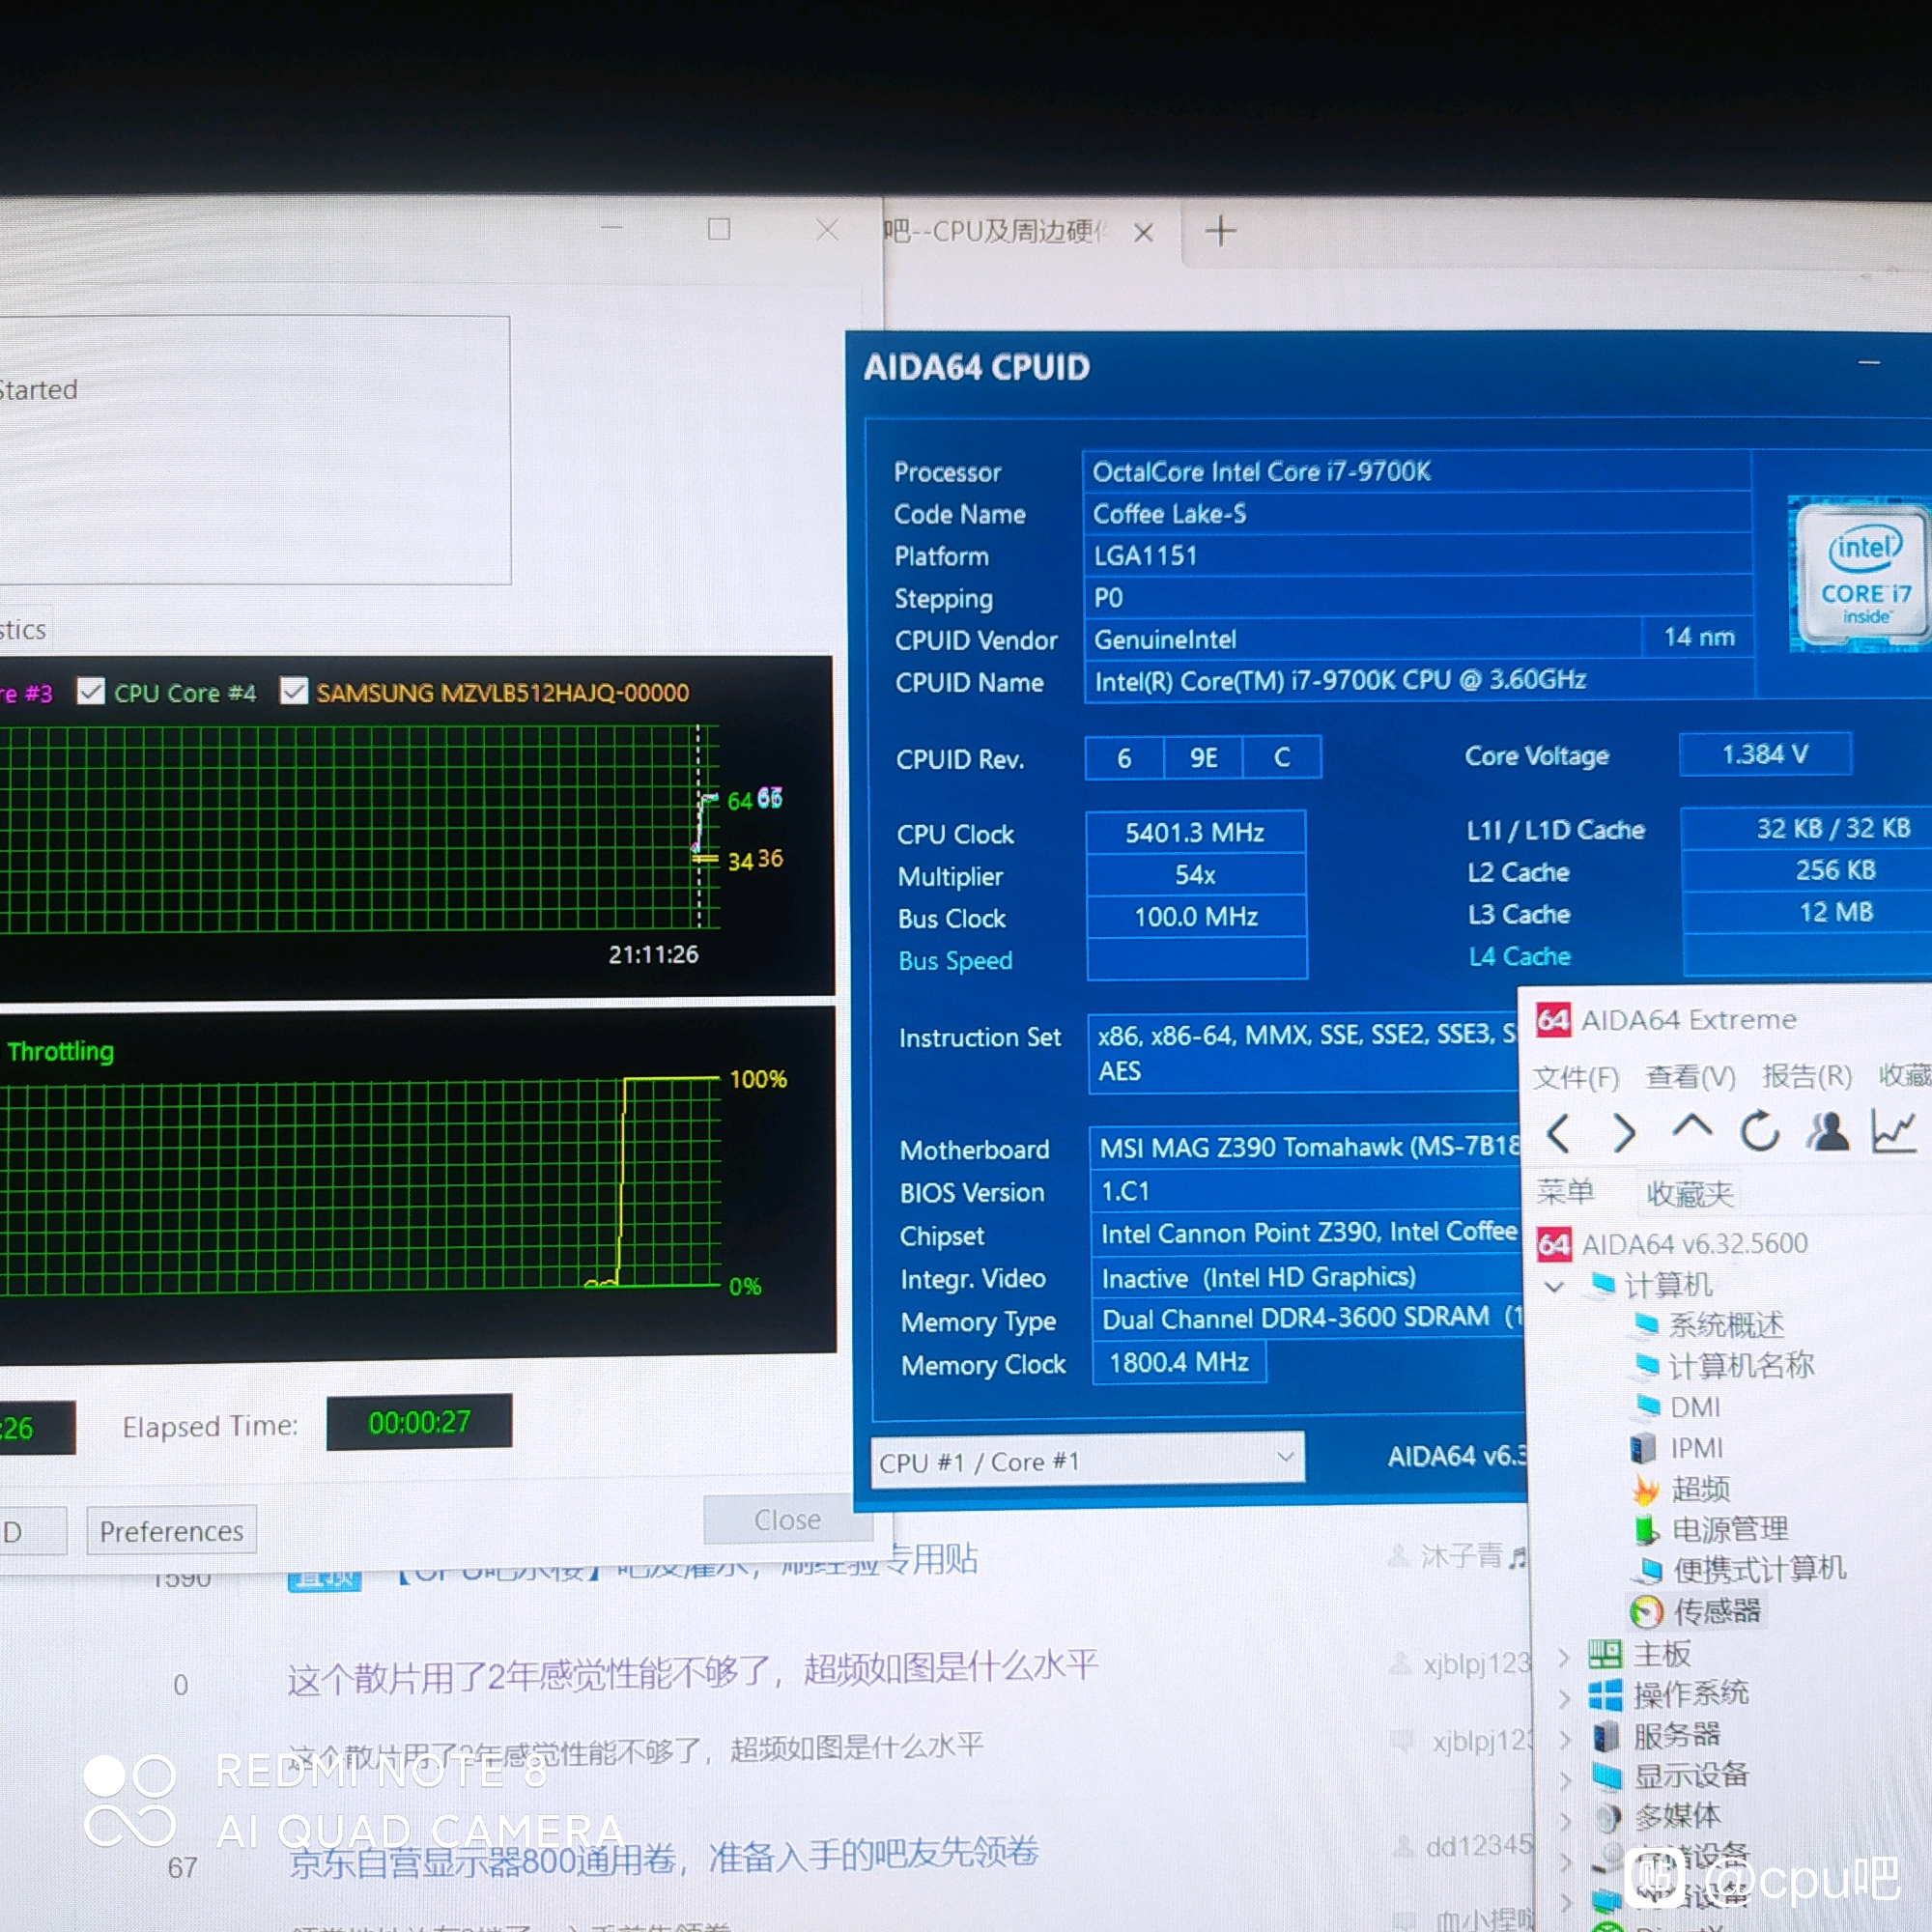Click the Intel Core i7 logo badge
This screenshot has width=1932, height=1932.
point(1861,574)
